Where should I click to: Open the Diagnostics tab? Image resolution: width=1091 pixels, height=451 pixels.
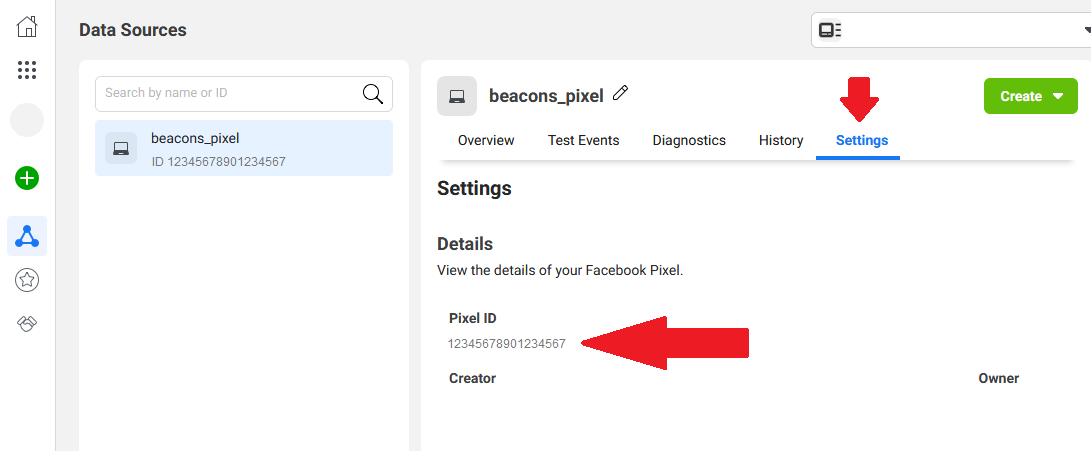tap(689, 141)
